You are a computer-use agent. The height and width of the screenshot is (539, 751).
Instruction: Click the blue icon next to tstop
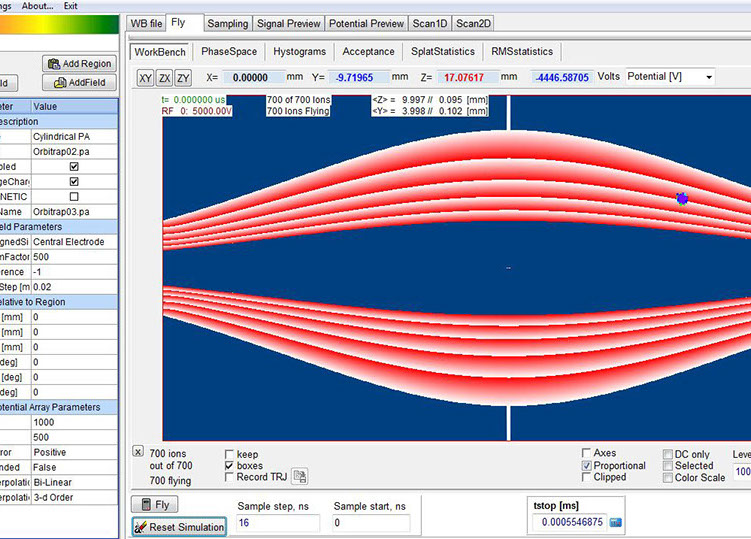coord(616,522)
